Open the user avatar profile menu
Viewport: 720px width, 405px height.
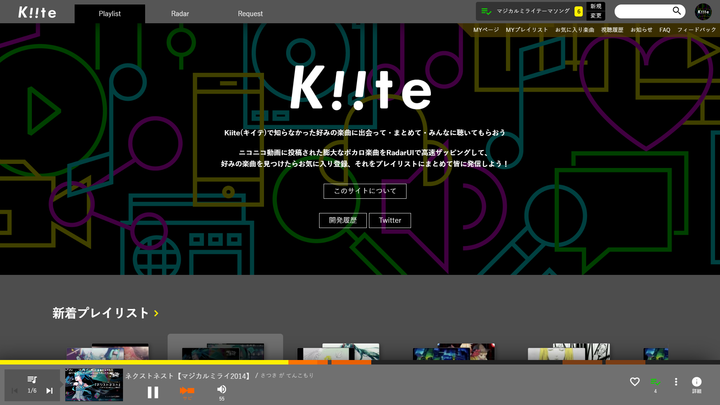click(x=703, y=12)
